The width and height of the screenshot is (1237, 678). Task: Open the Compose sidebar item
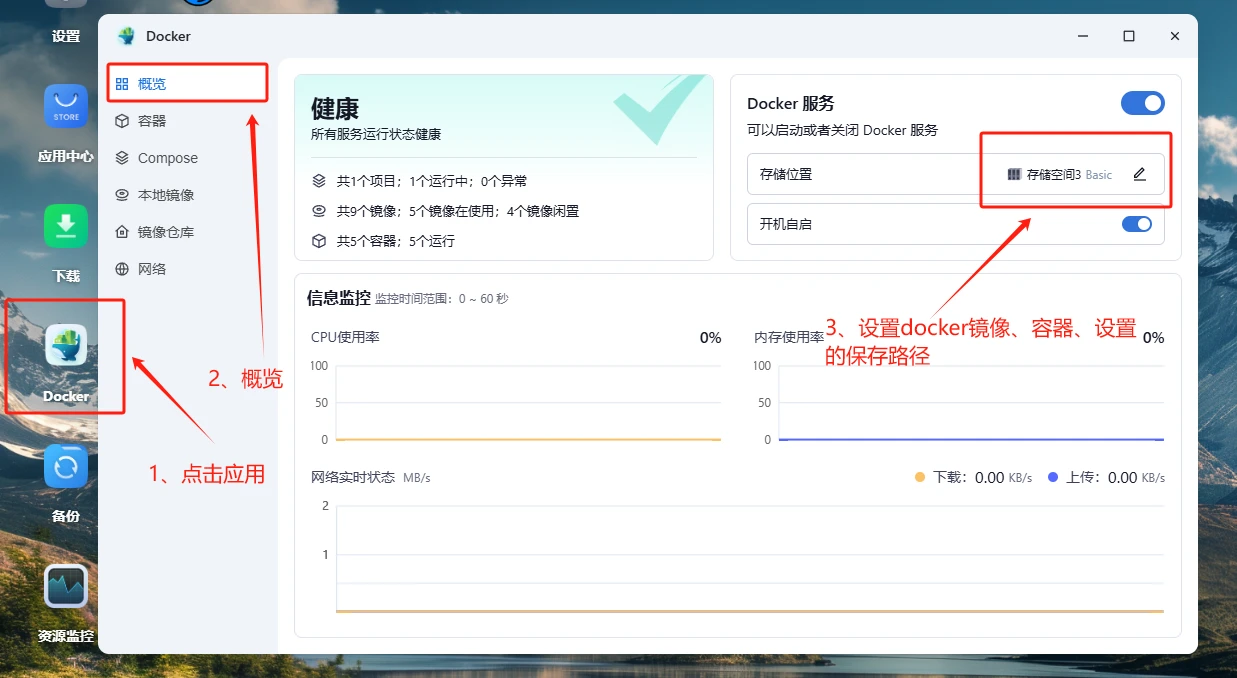pyautogui.click(x=167, y=158)
